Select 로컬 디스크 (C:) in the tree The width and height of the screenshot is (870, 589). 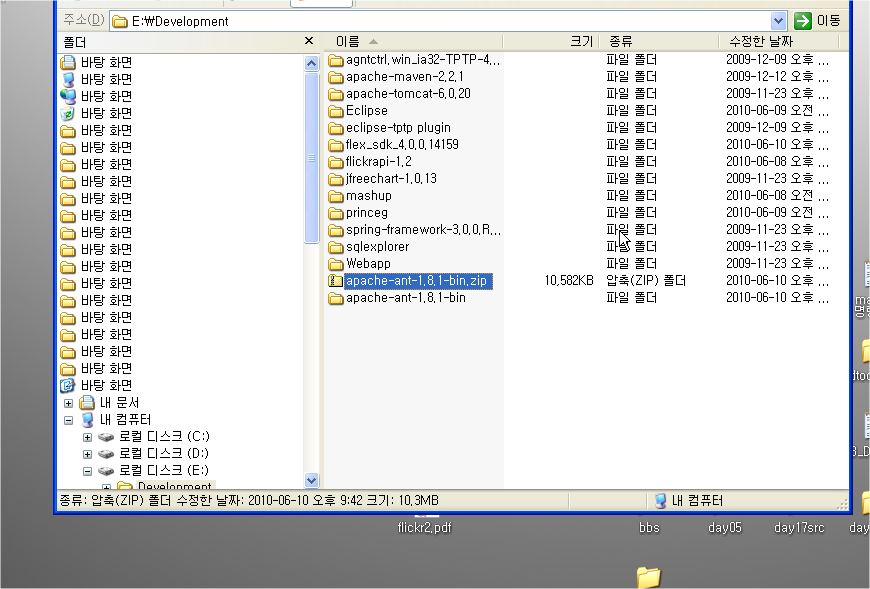(x=164, y=437)
